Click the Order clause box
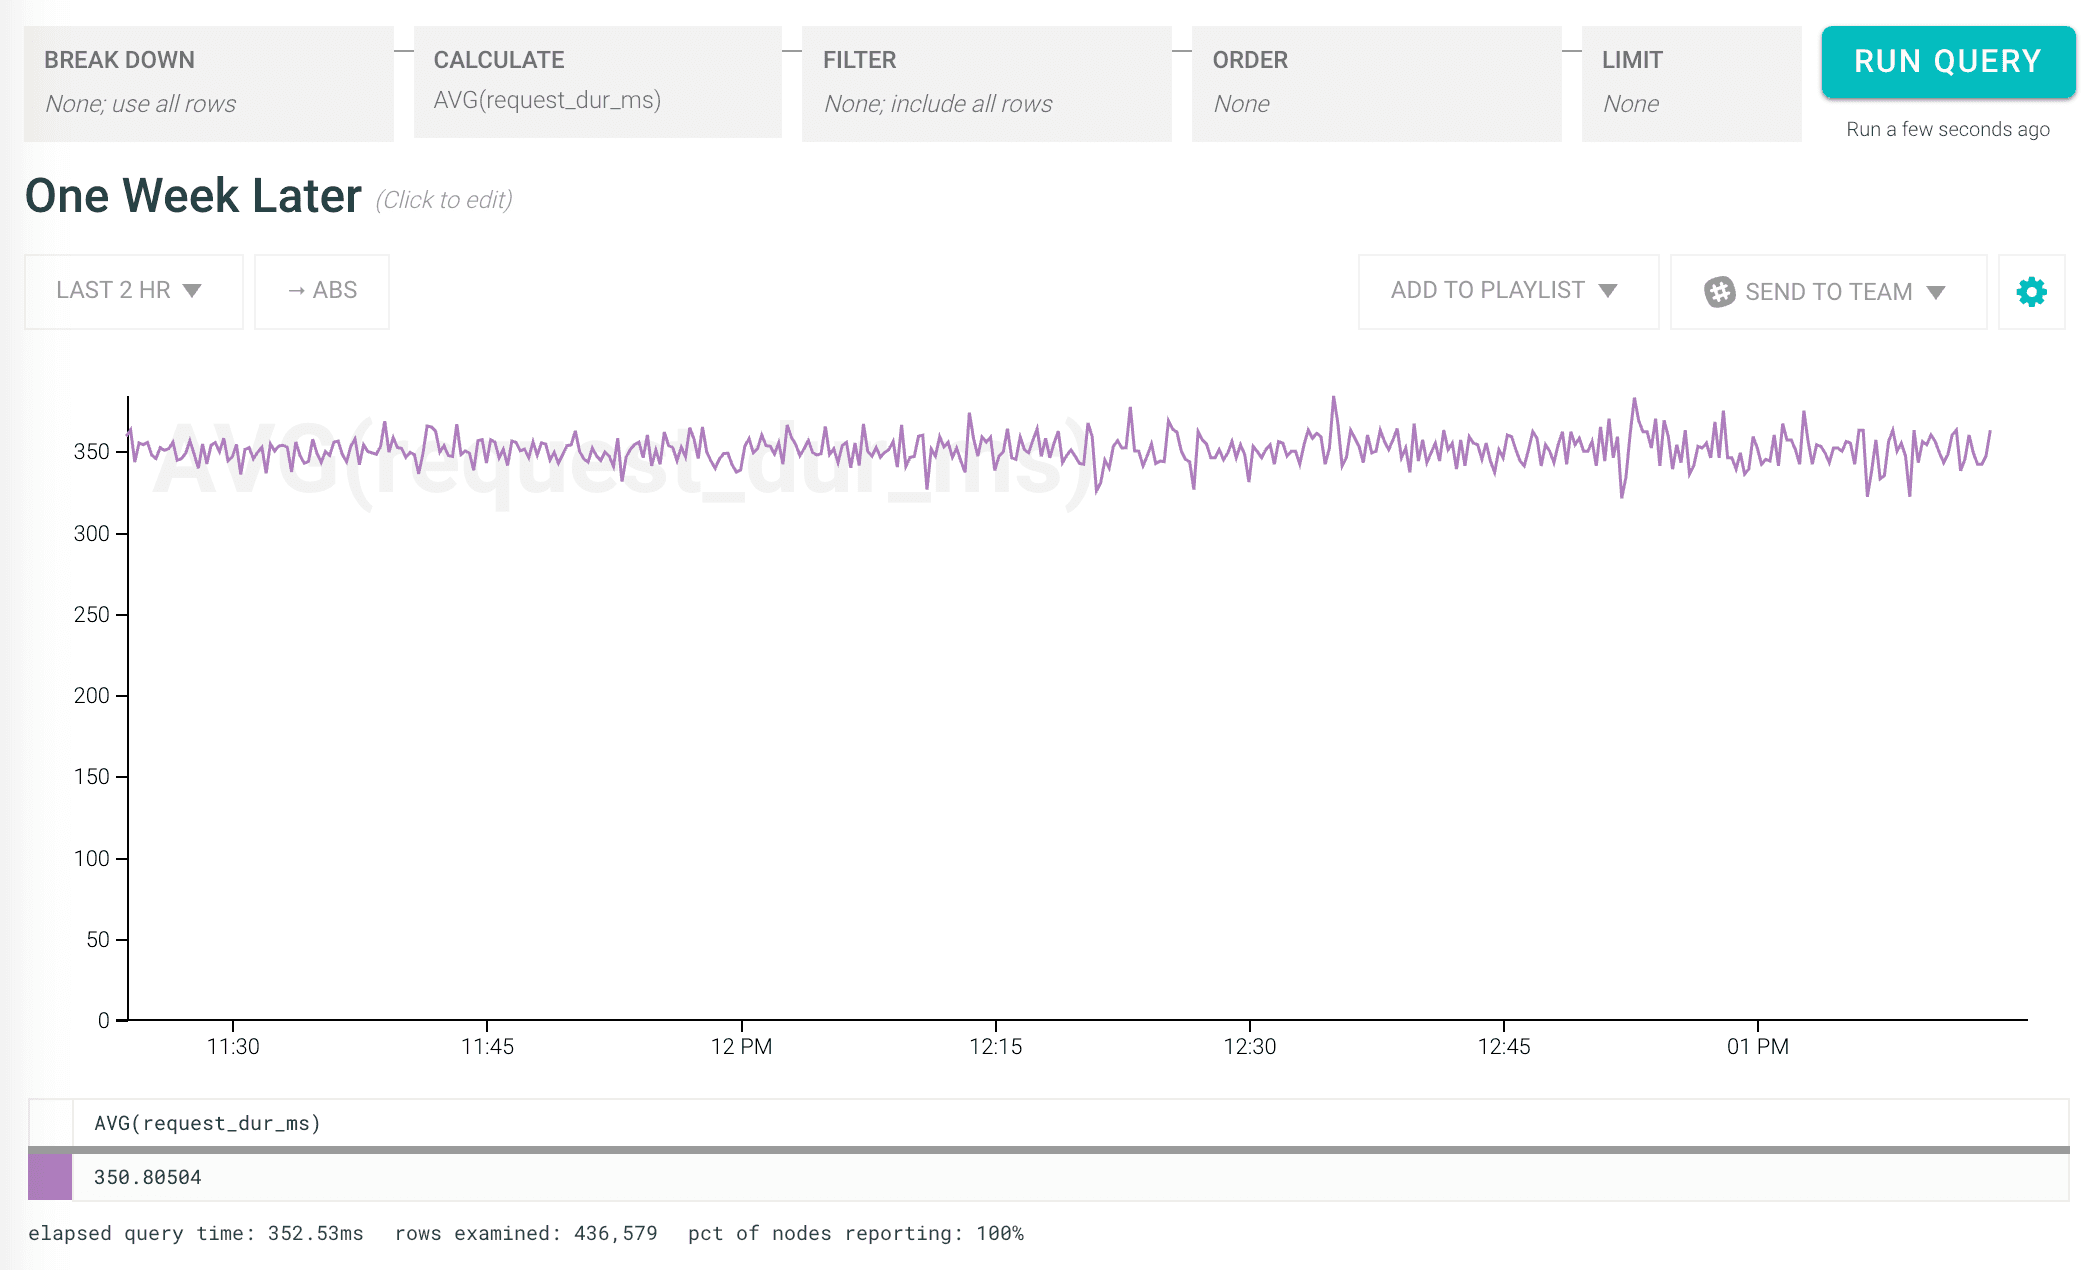 pyautogui.click(x=1375, y=84)
